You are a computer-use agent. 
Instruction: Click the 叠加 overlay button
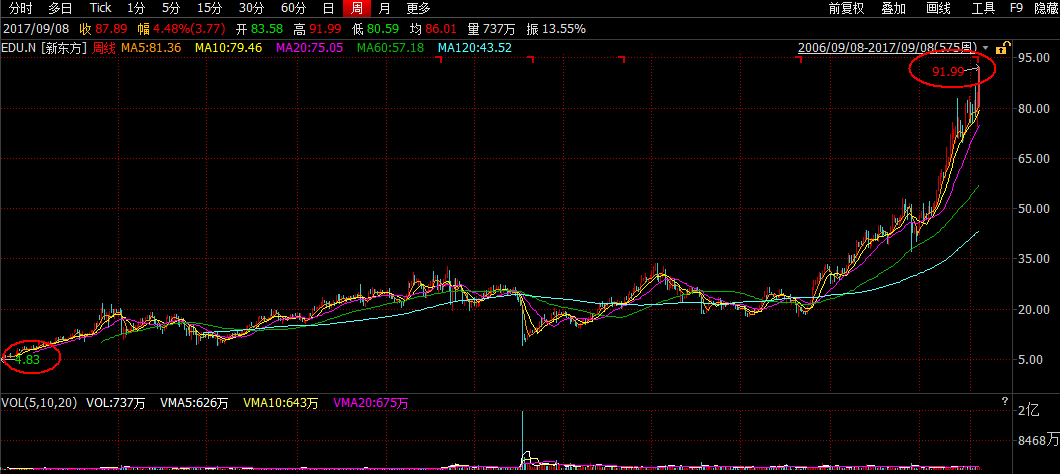click(x=893, y=9)
